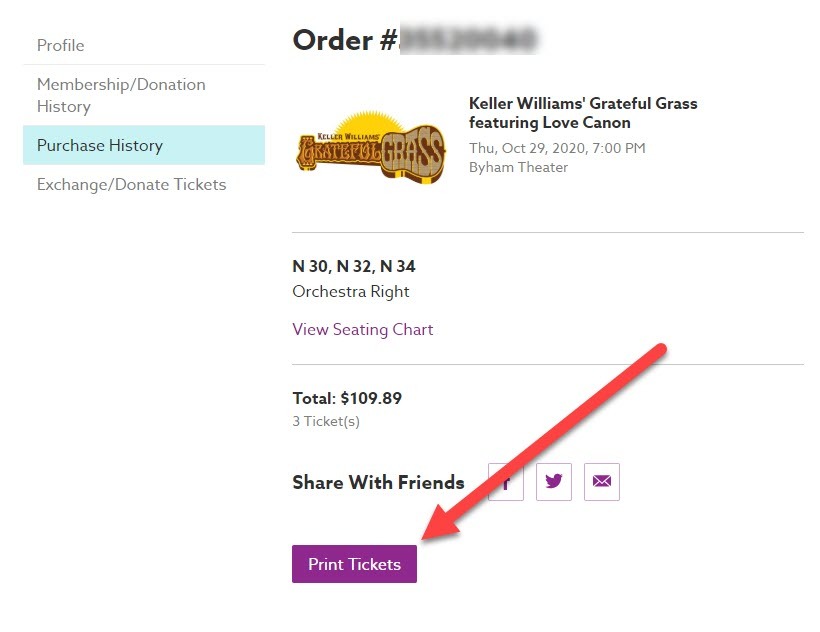
Task: Share the order via email icon
Action: click(x=602, y=482)
